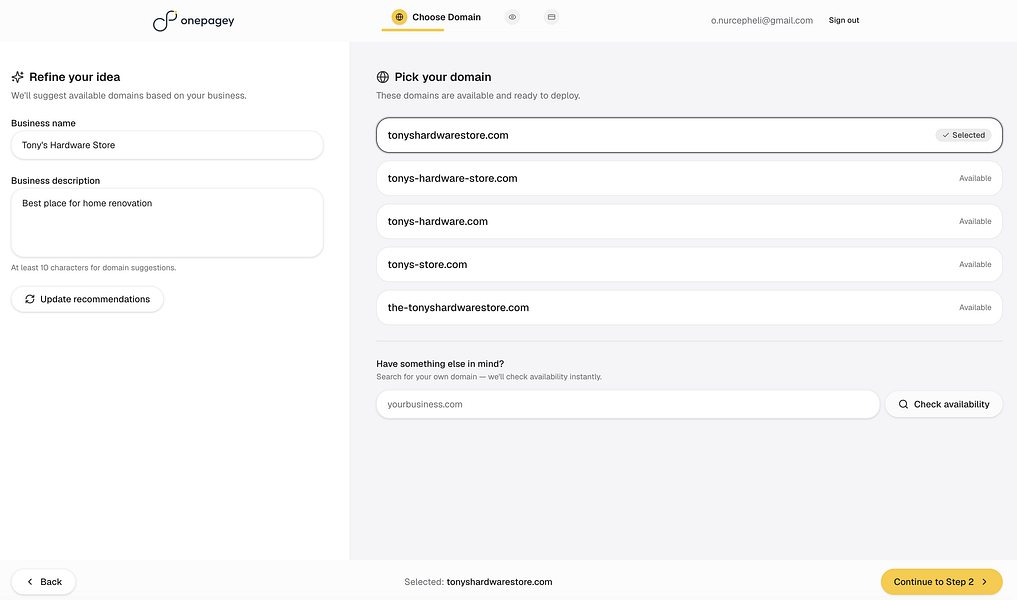The height and width of the screenshot is (600, 1017).
Task: Edit the Business description text area
Action: 167,222
